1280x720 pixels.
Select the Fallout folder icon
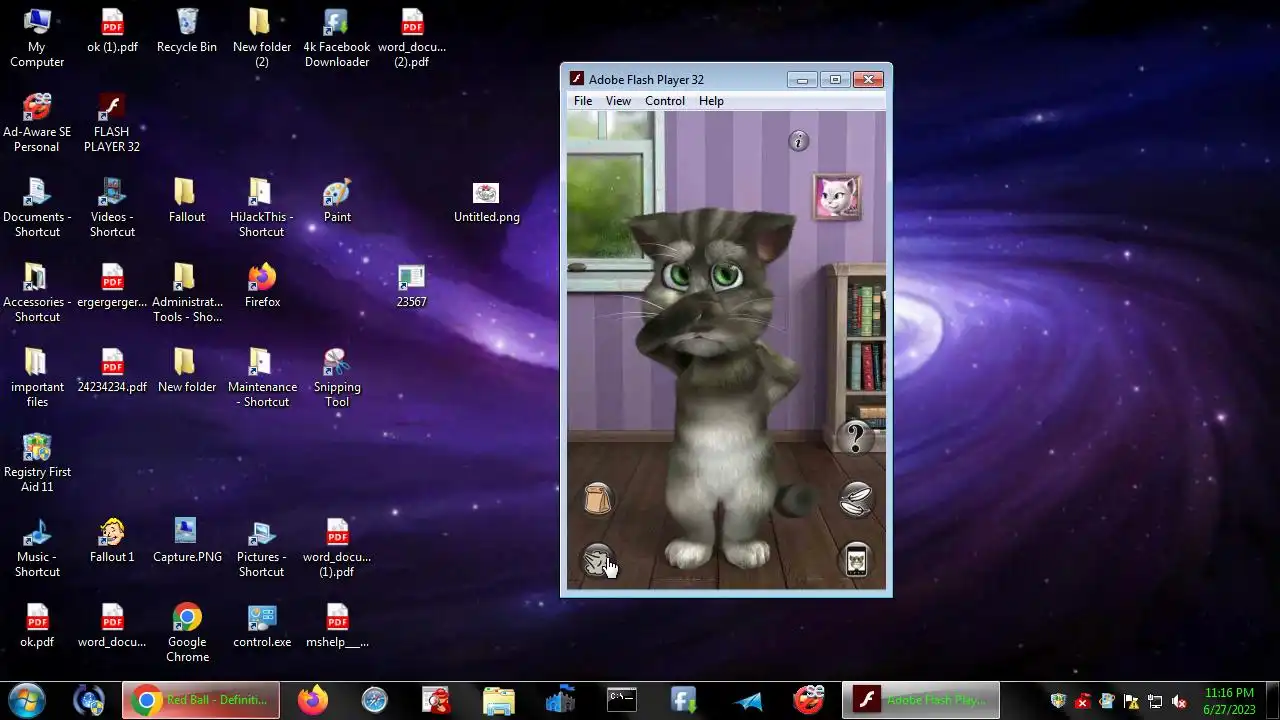pos(187,201)
